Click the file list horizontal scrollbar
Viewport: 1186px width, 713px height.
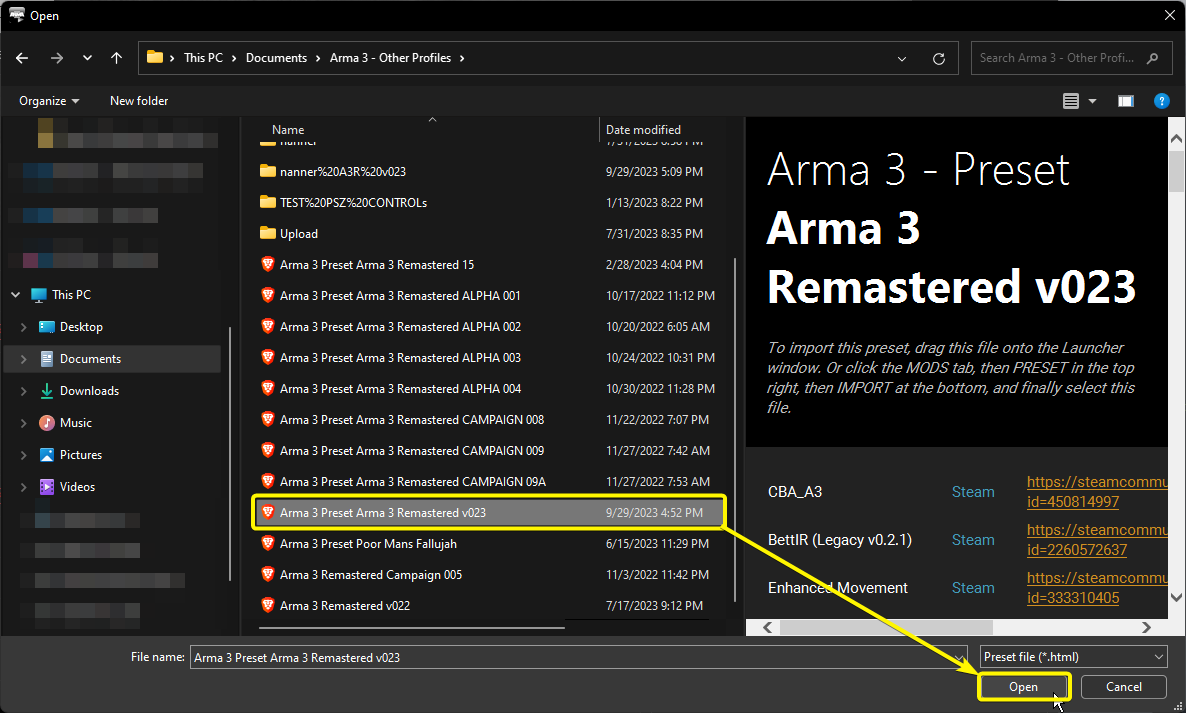pyautogui.click(x=411, y=628)
